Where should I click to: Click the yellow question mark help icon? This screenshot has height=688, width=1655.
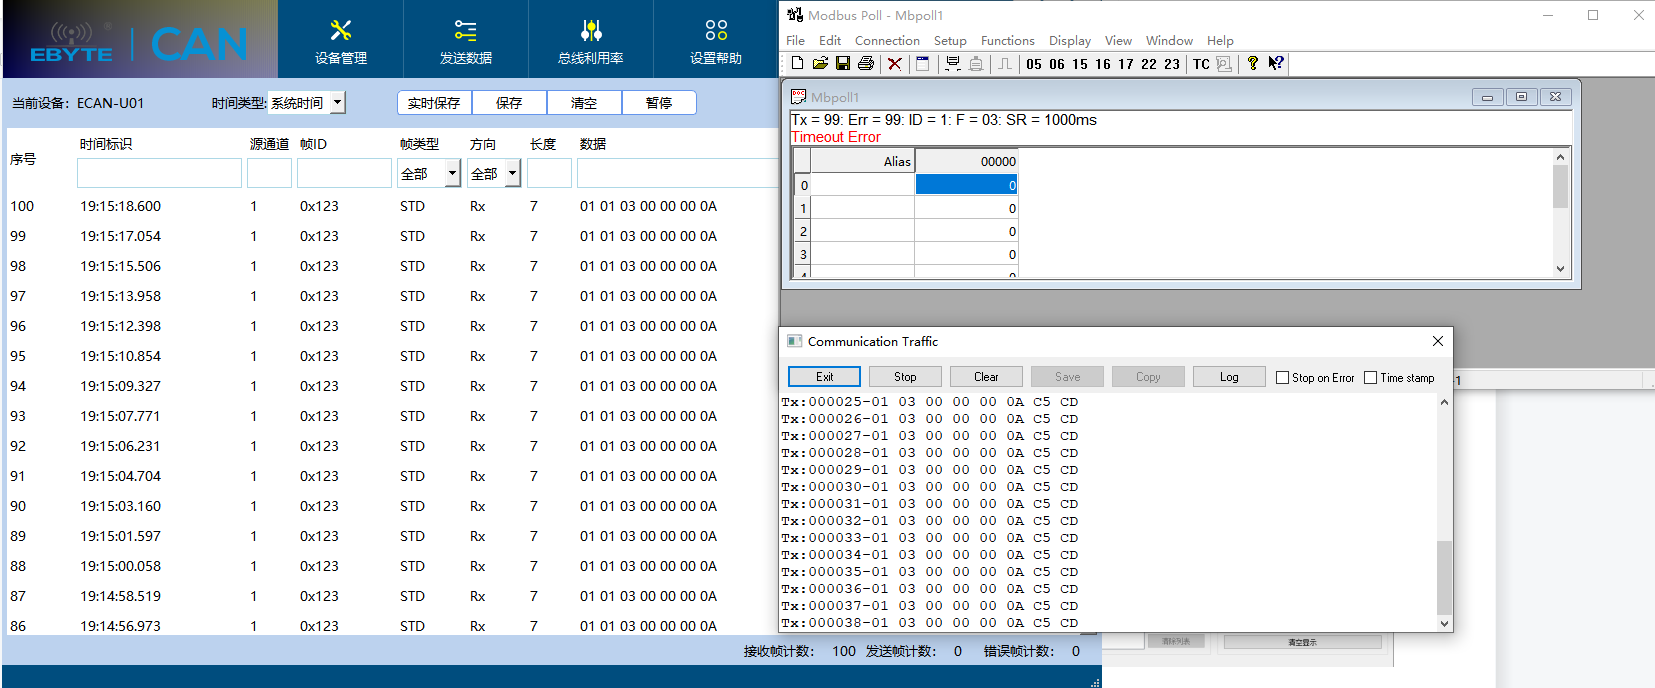(1252, 64)
